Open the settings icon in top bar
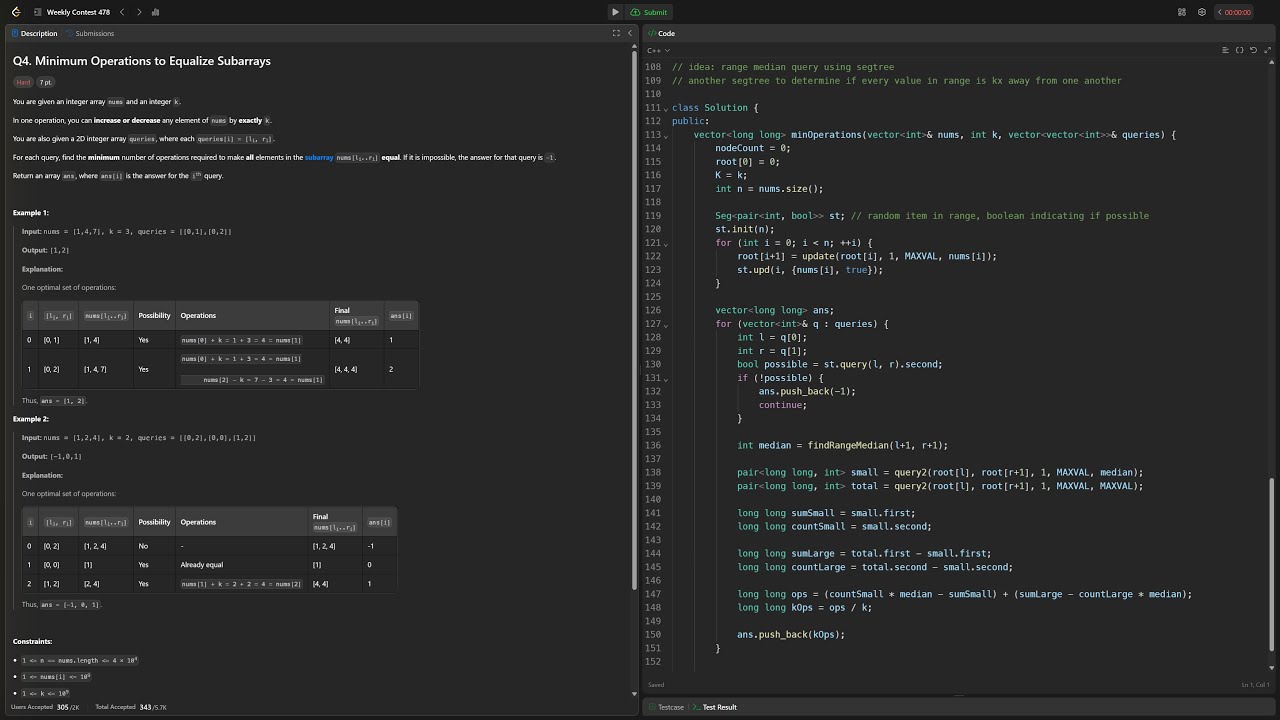This screenshot has height=720, width=1280. tap(1201, 12)
